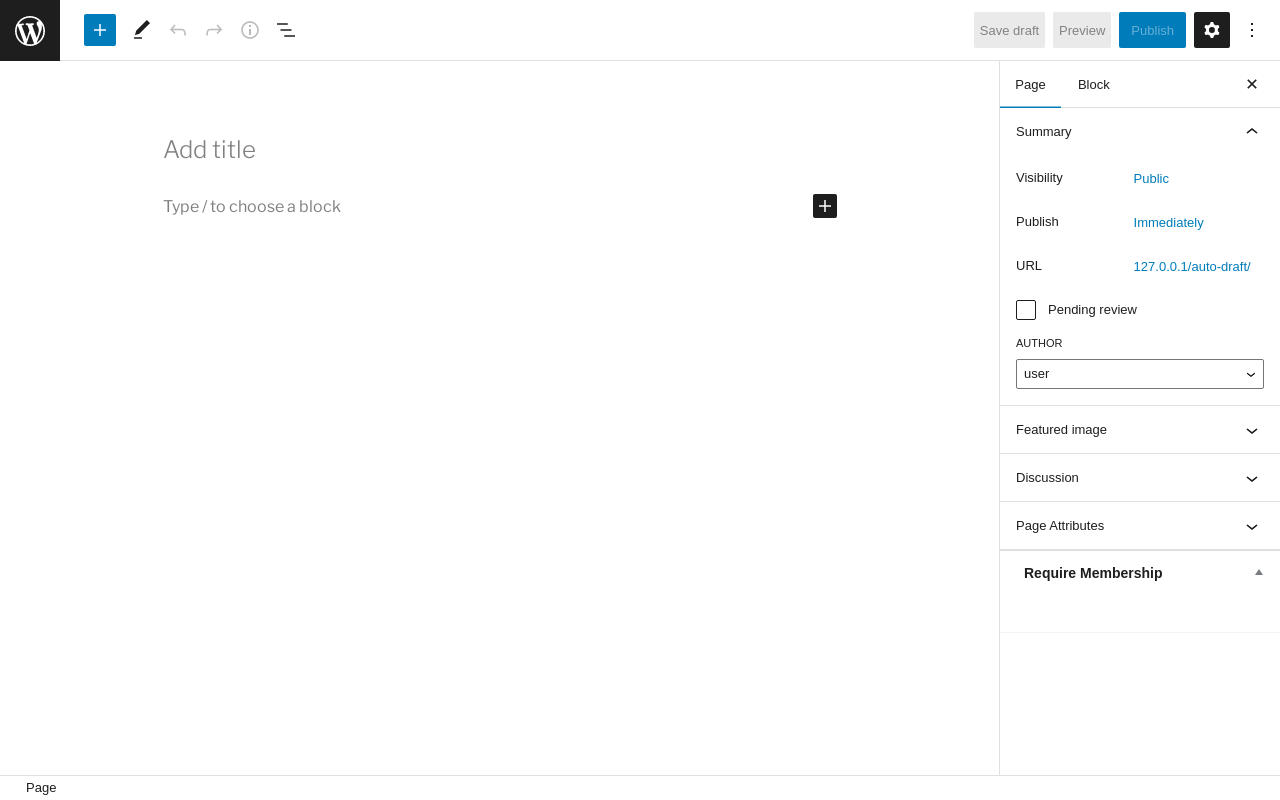The height and width of the screenshot is (800, 1280).
Task: Set publish date via Immediately link
Action: point(1168,223)
